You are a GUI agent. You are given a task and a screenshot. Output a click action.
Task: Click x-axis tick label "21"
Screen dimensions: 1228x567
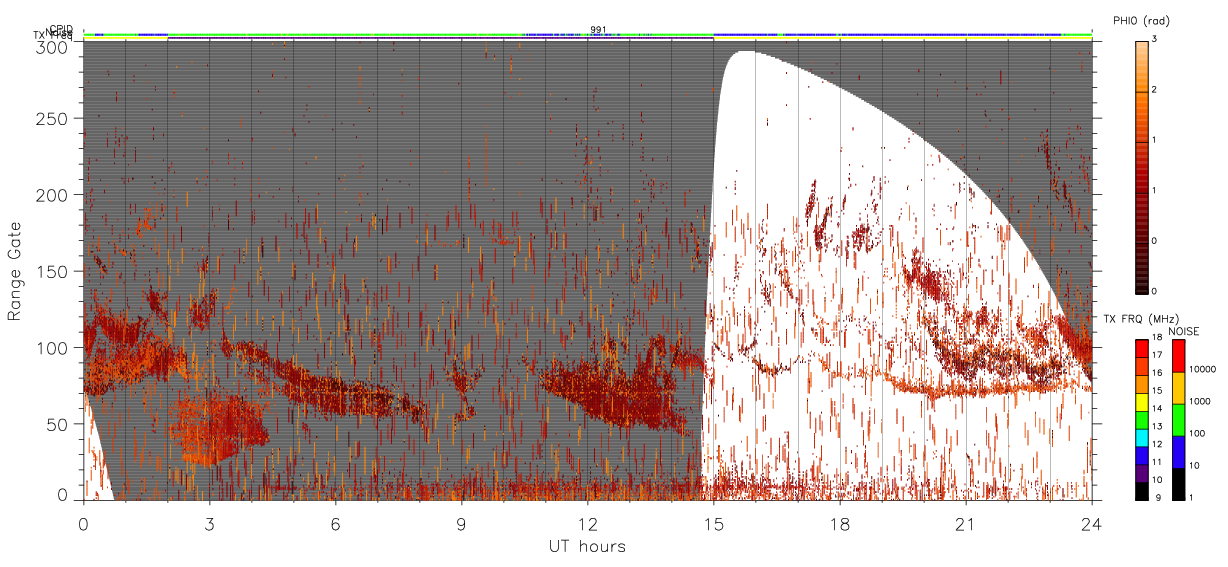(966, 523)
